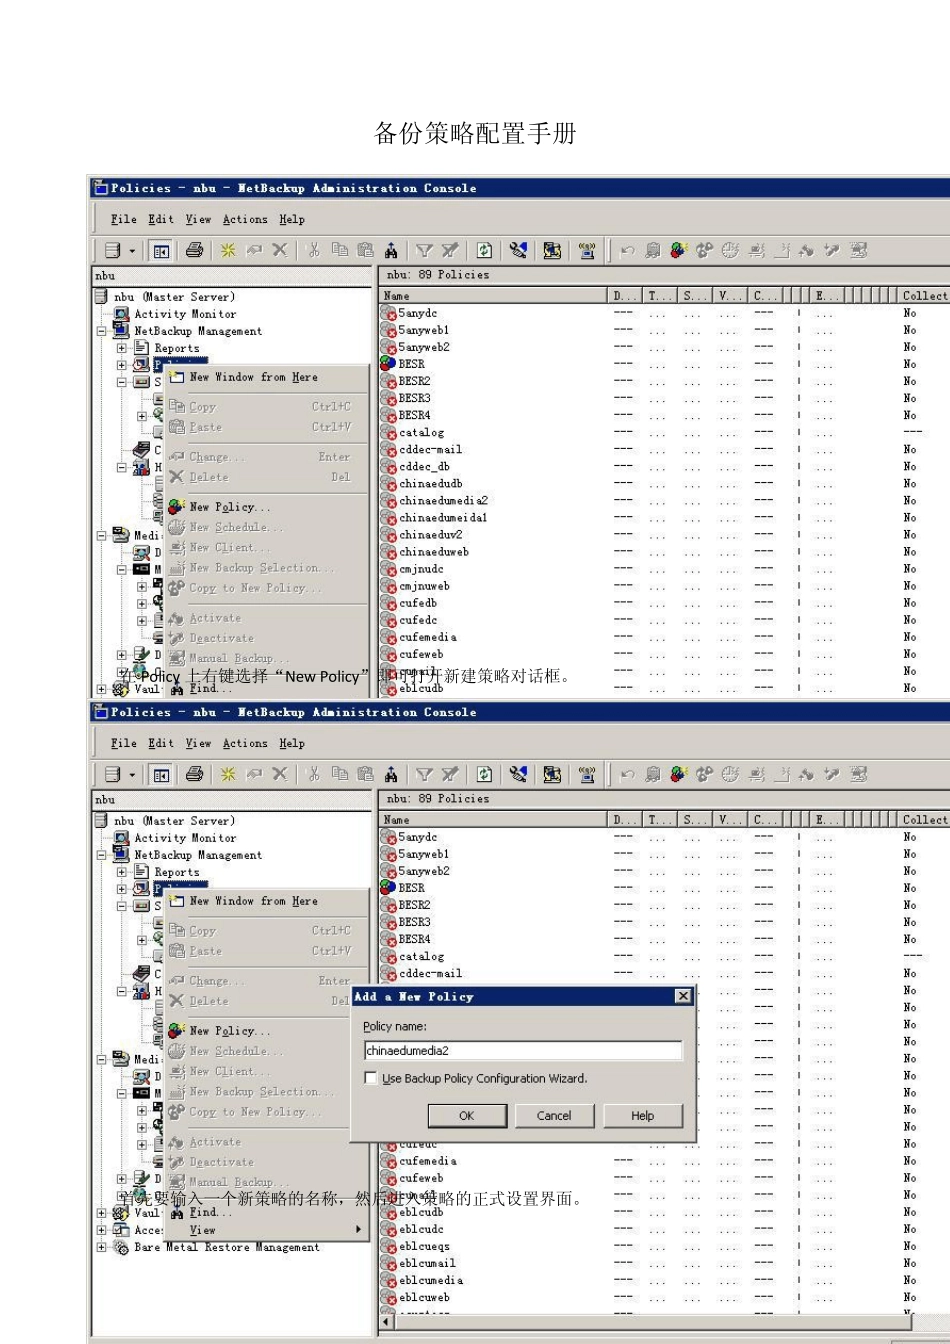Click the filter funnel icon in the upper toolbar
This screenshot has height=1344, width=950.
[424, 250]
